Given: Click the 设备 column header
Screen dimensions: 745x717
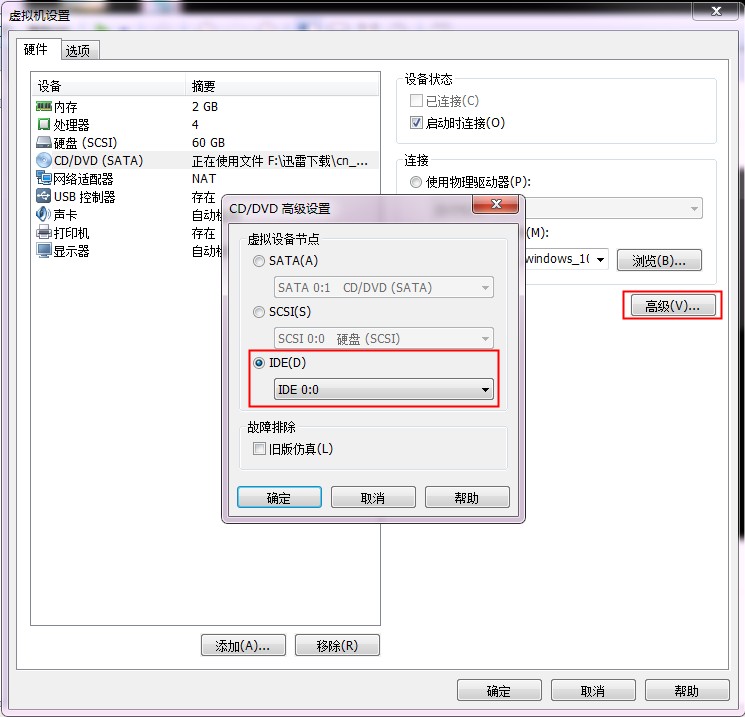Looking at the screenshot, I should [108, 86].
